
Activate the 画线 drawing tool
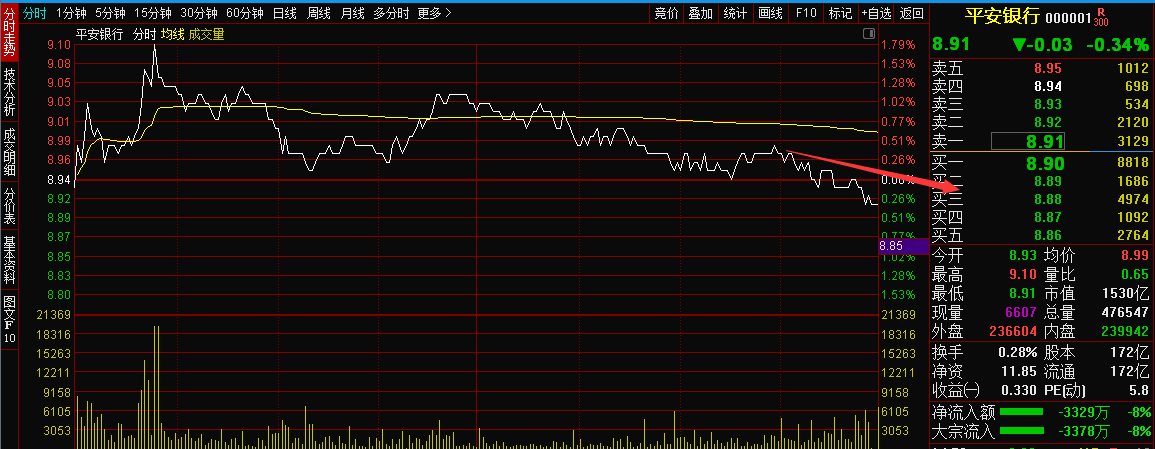tap(770, 13)
